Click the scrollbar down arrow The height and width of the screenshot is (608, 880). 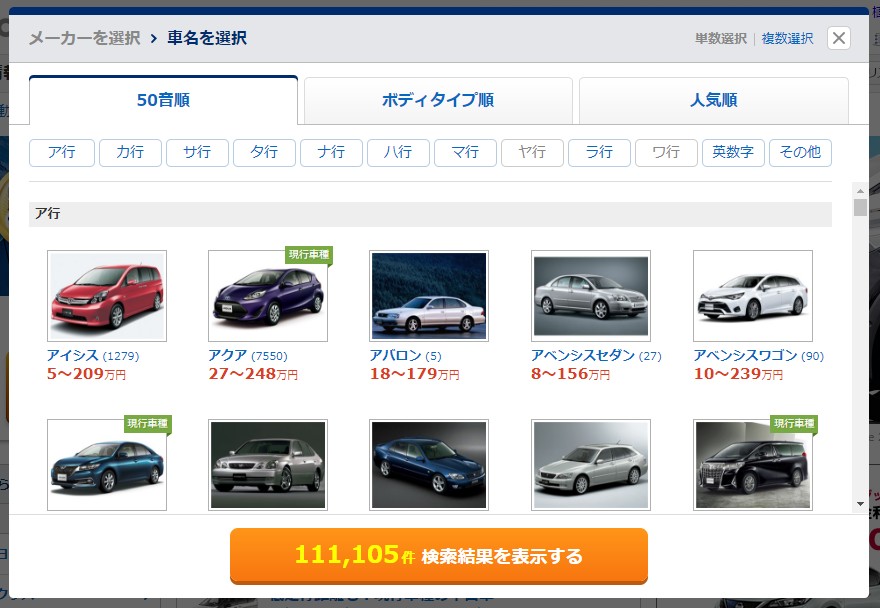(860, 504)
